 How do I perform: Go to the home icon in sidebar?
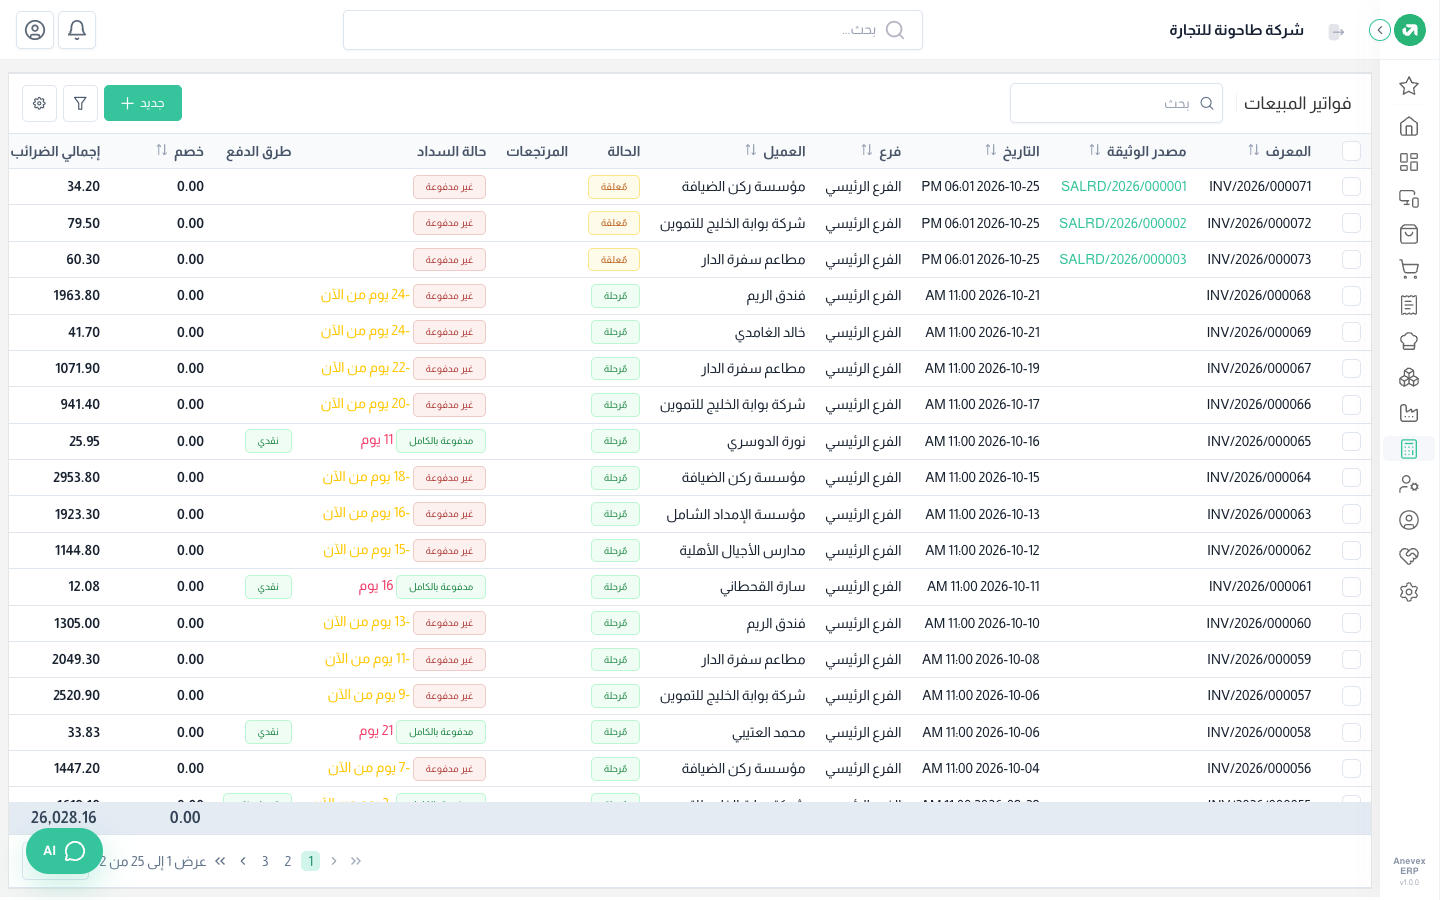(1409, 126)
